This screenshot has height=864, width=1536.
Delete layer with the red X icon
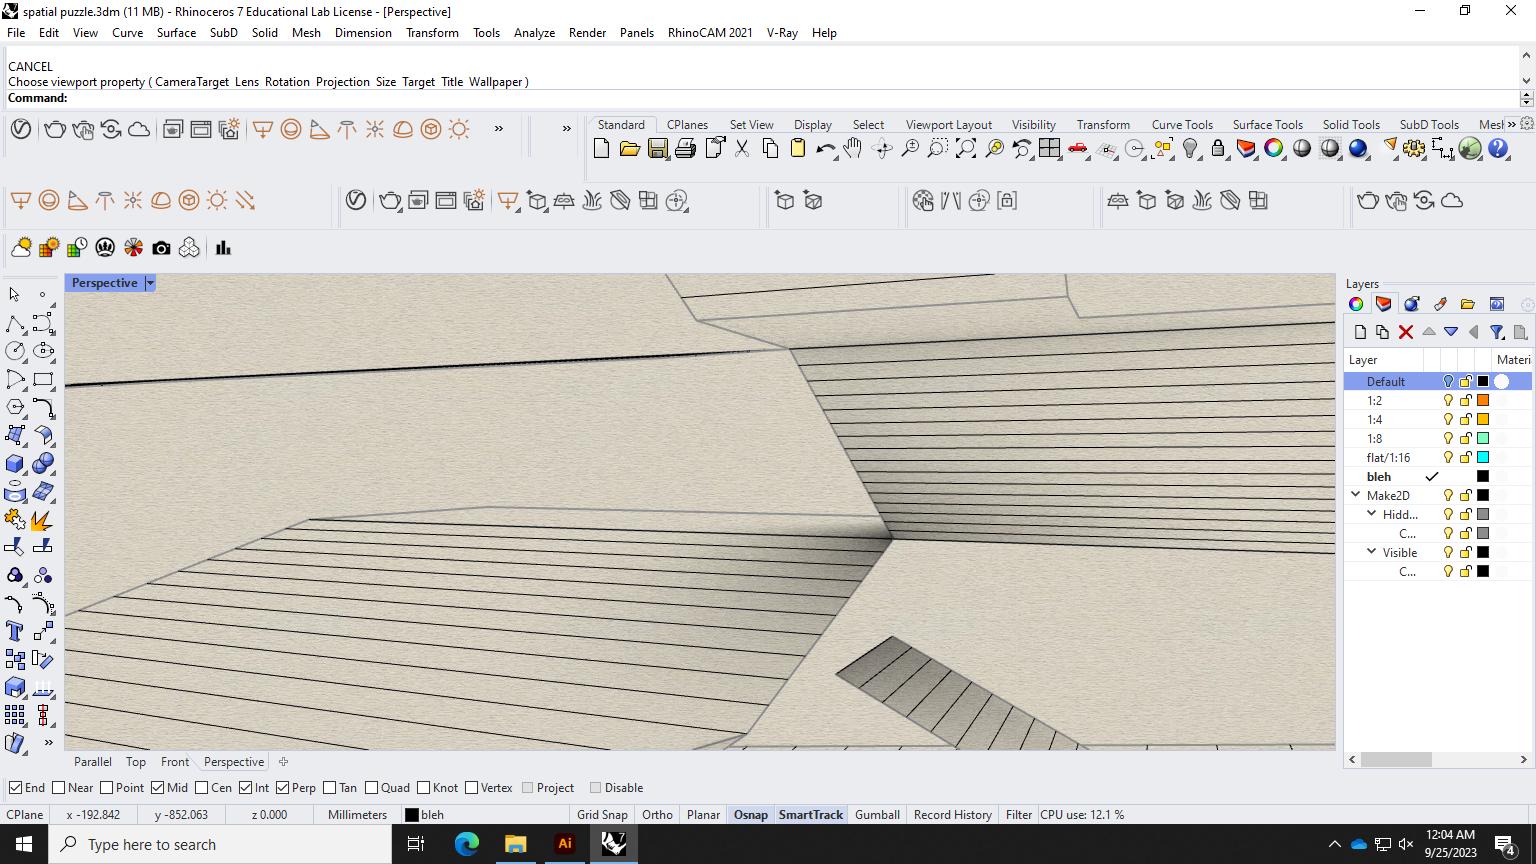[x=1406, y=332]
